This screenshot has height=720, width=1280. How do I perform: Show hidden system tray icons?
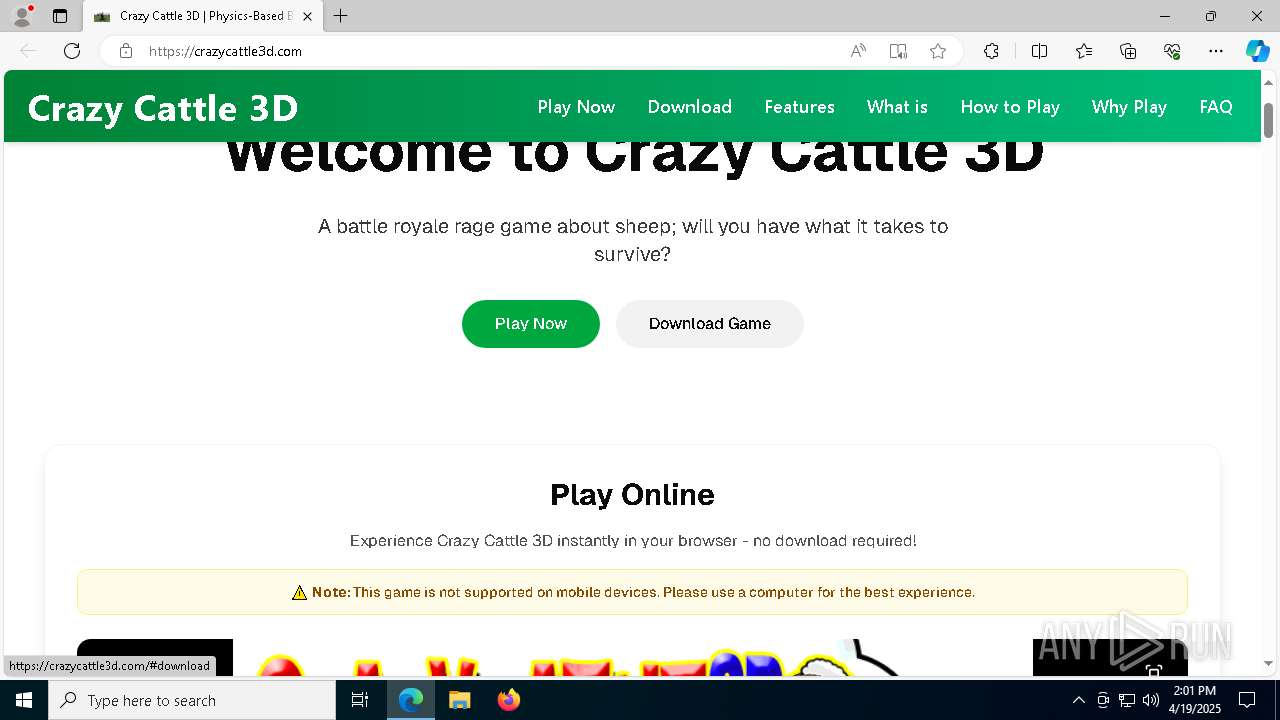[1078, 700]
